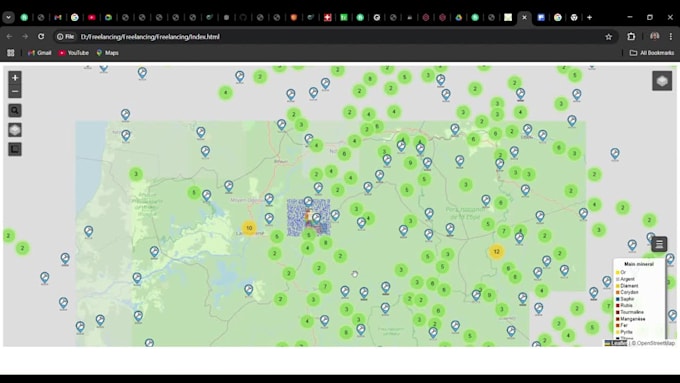Expand the tab search dropdown arrow
Image resolution: width=680 pixels, height=383 pixels.
tap(8, 17)
